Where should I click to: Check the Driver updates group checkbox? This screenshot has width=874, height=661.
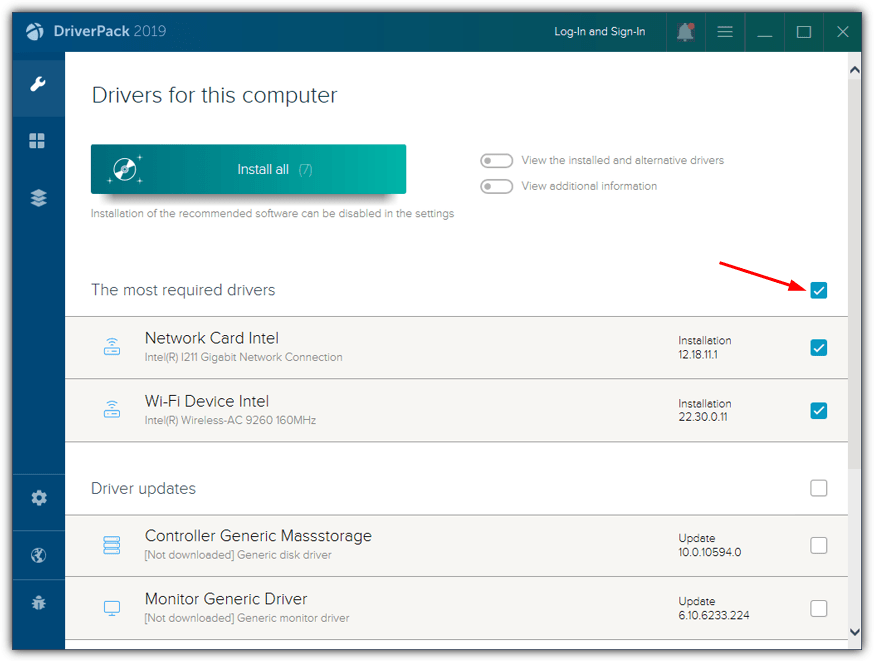(818, 488)
